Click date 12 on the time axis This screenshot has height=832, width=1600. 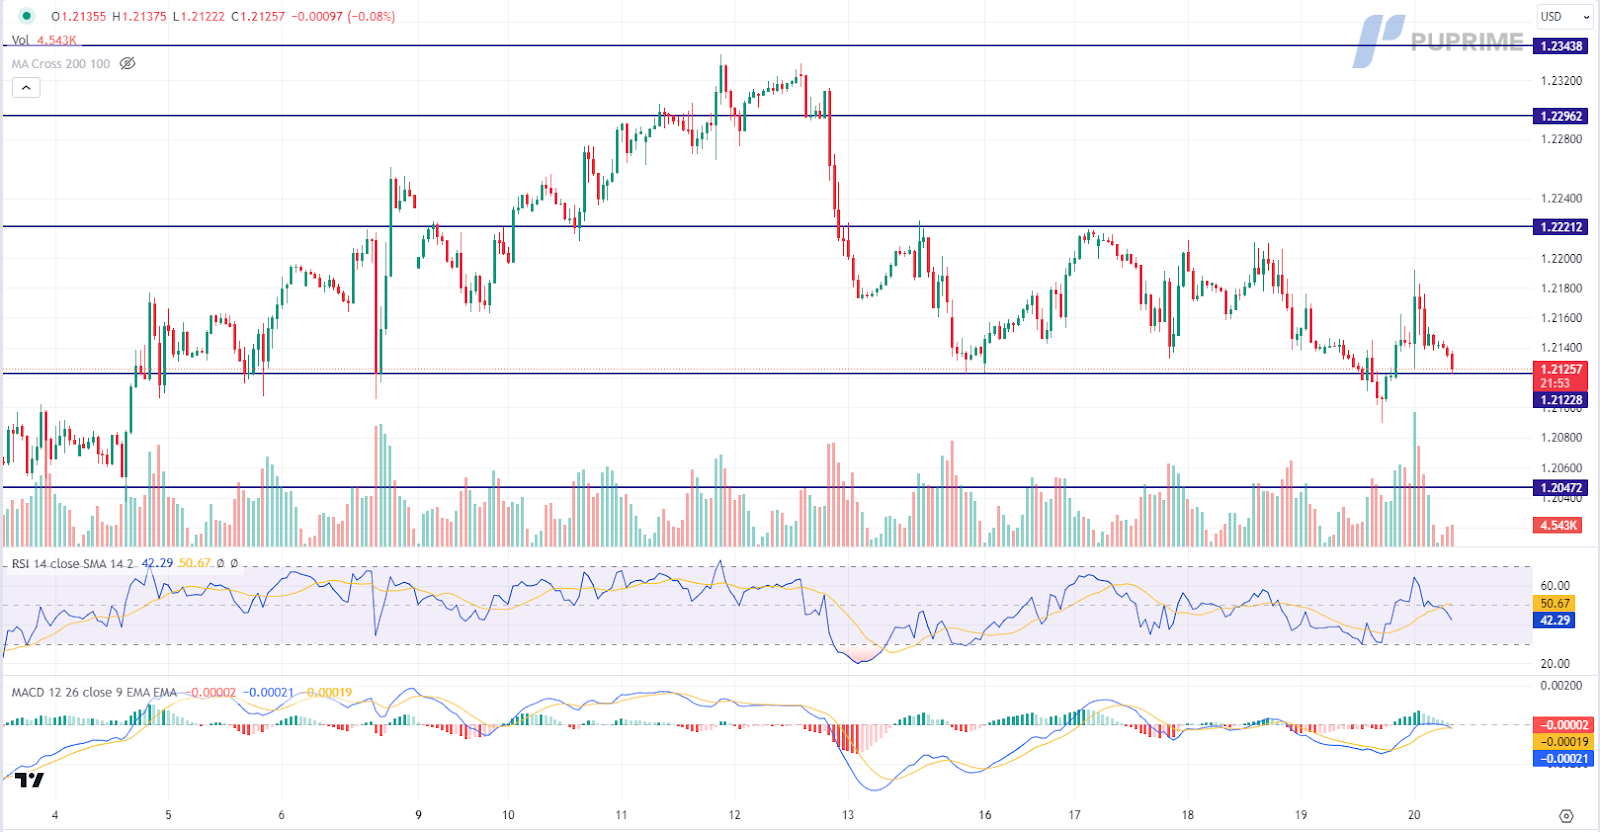[x=735, y=815]
